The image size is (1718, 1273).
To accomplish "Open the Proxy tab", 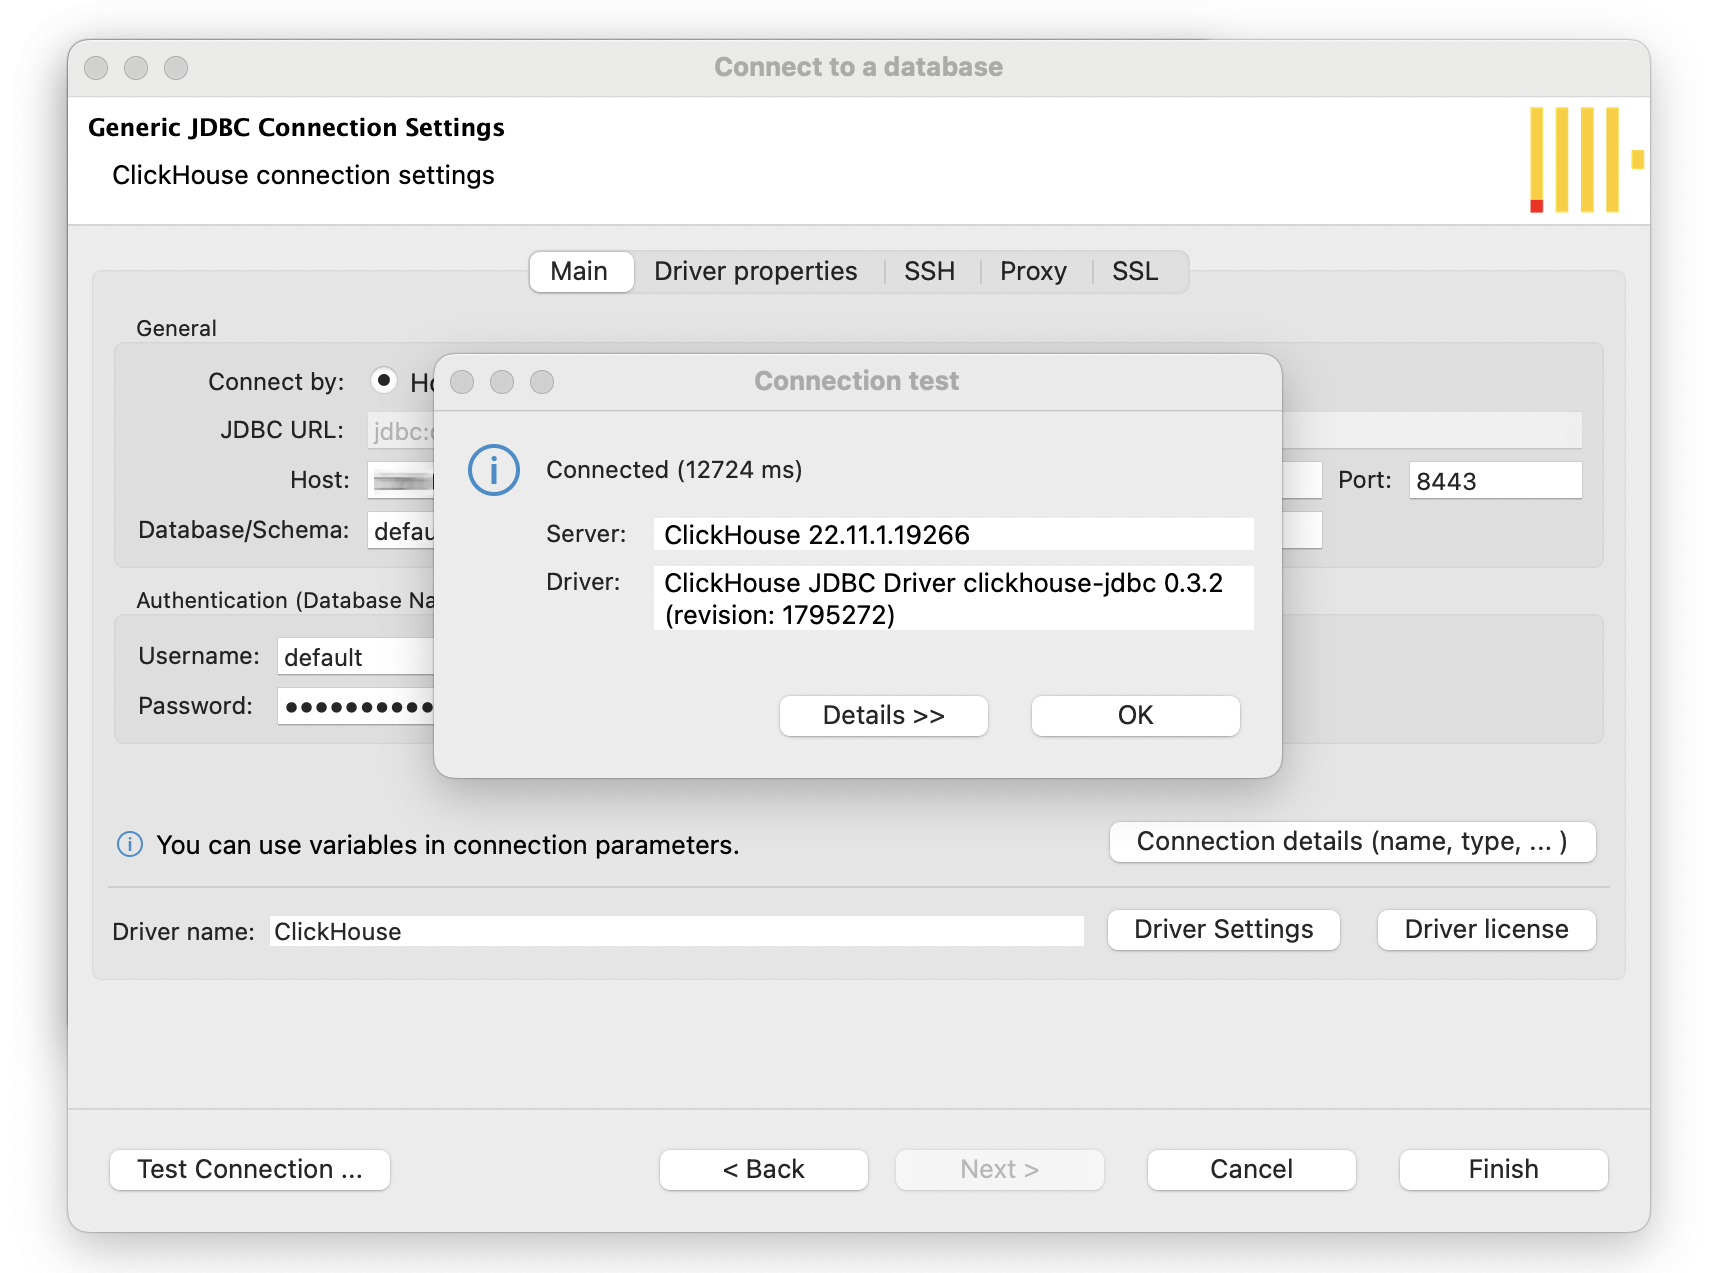I will [1033, 271].
